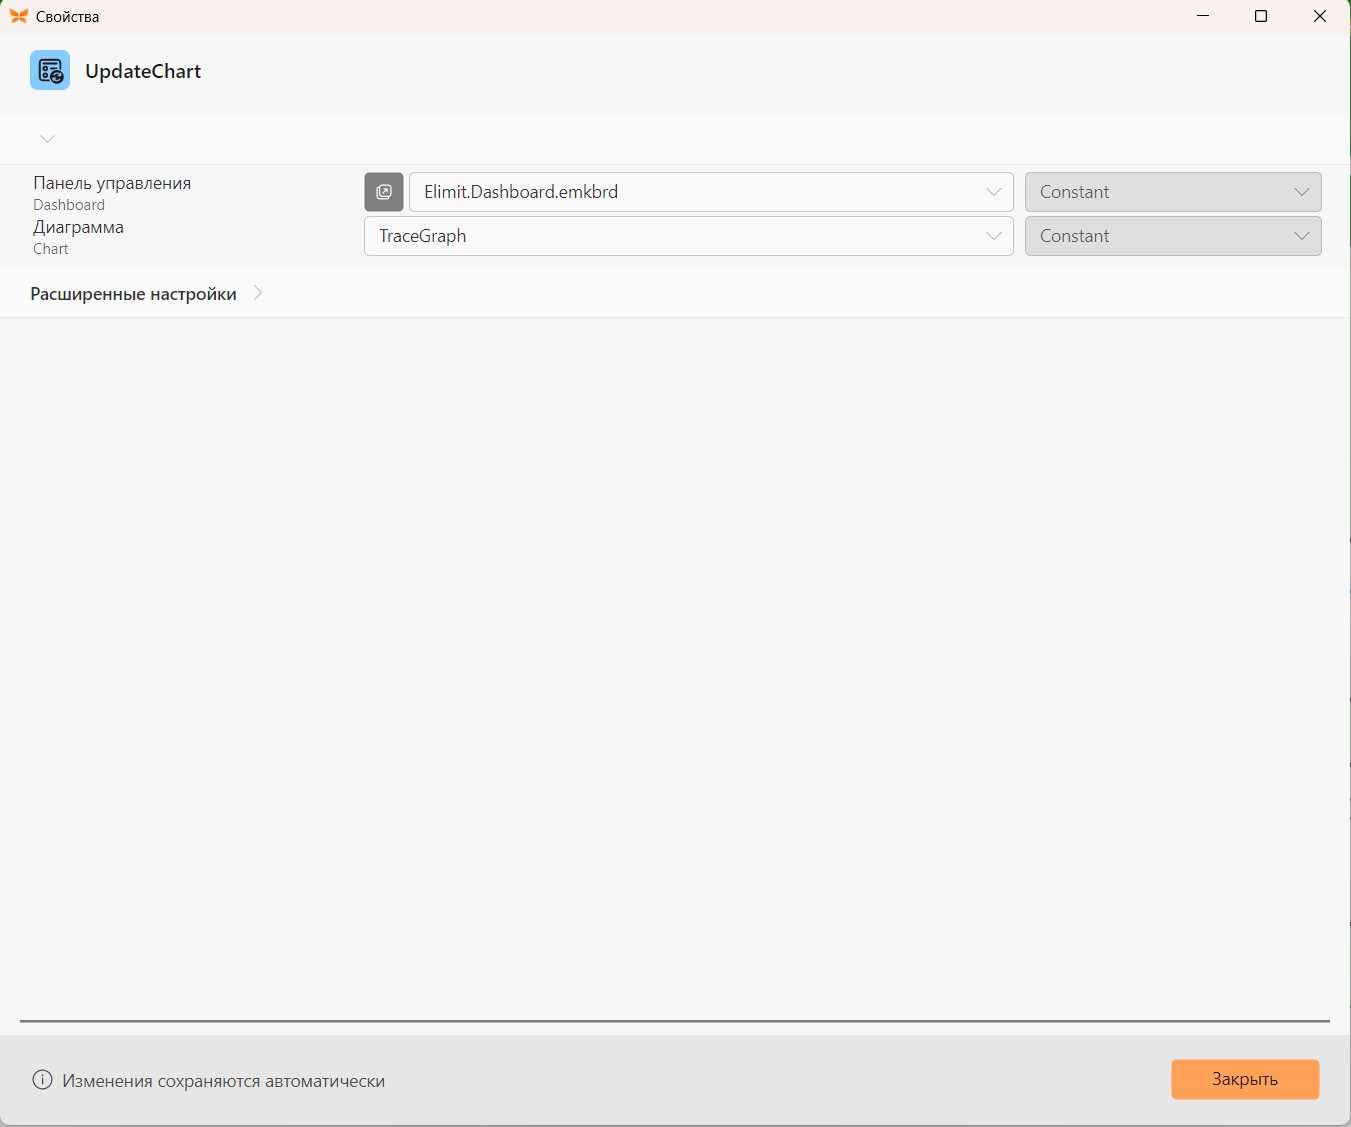Minimize the Свойства window
Image resolution: width=1351 pixels, height=1127 pixels.
(1203, 16)
